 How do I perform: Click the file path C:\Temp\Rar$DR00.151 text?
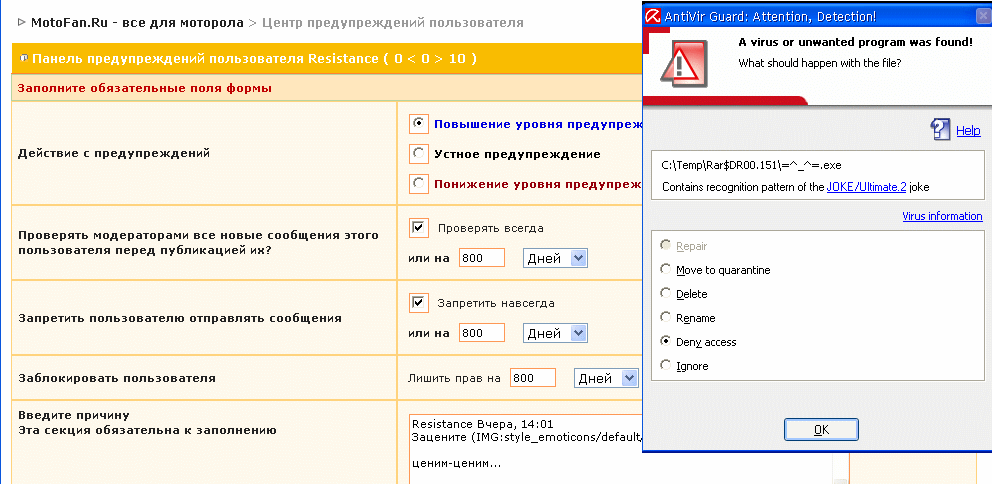752,166
